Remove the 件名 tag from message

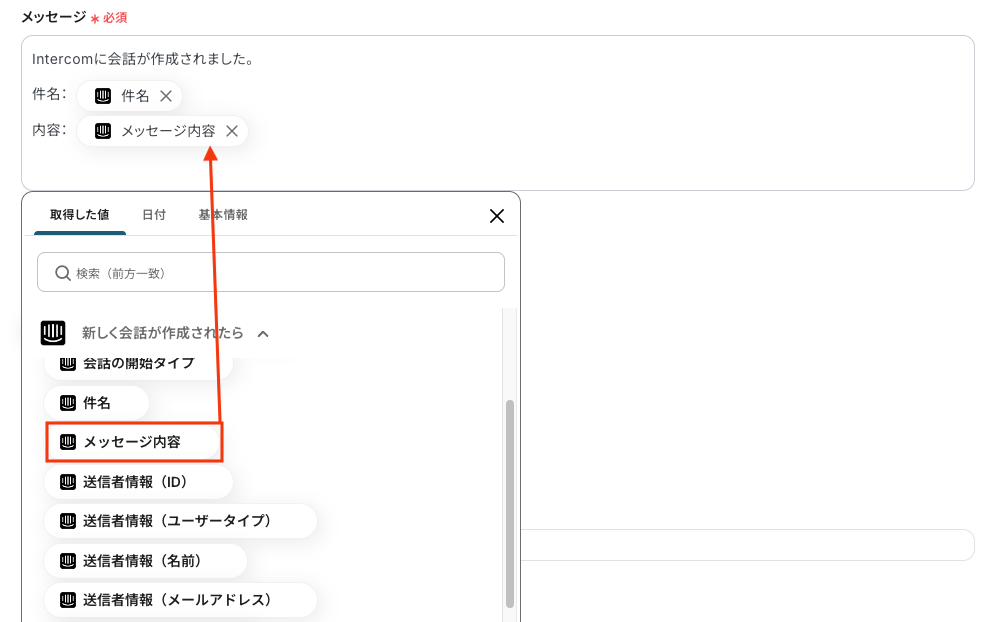pyautogui.click(x=166, y=96)
